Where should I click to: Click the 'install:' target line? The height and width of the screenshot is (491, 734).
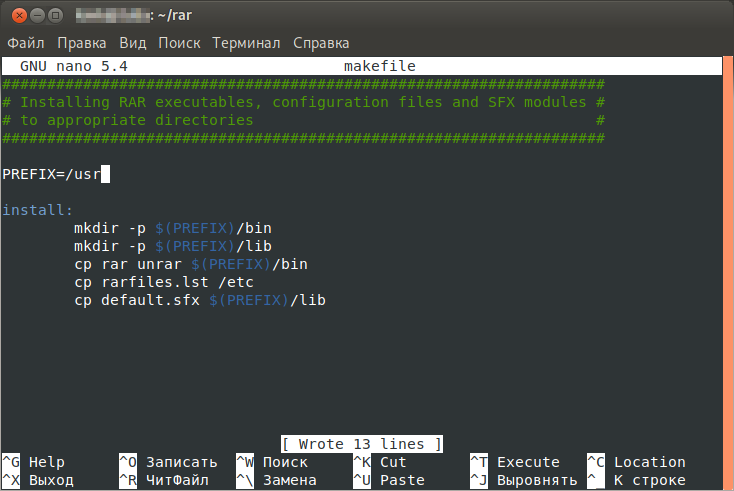[x=38, y=210]
